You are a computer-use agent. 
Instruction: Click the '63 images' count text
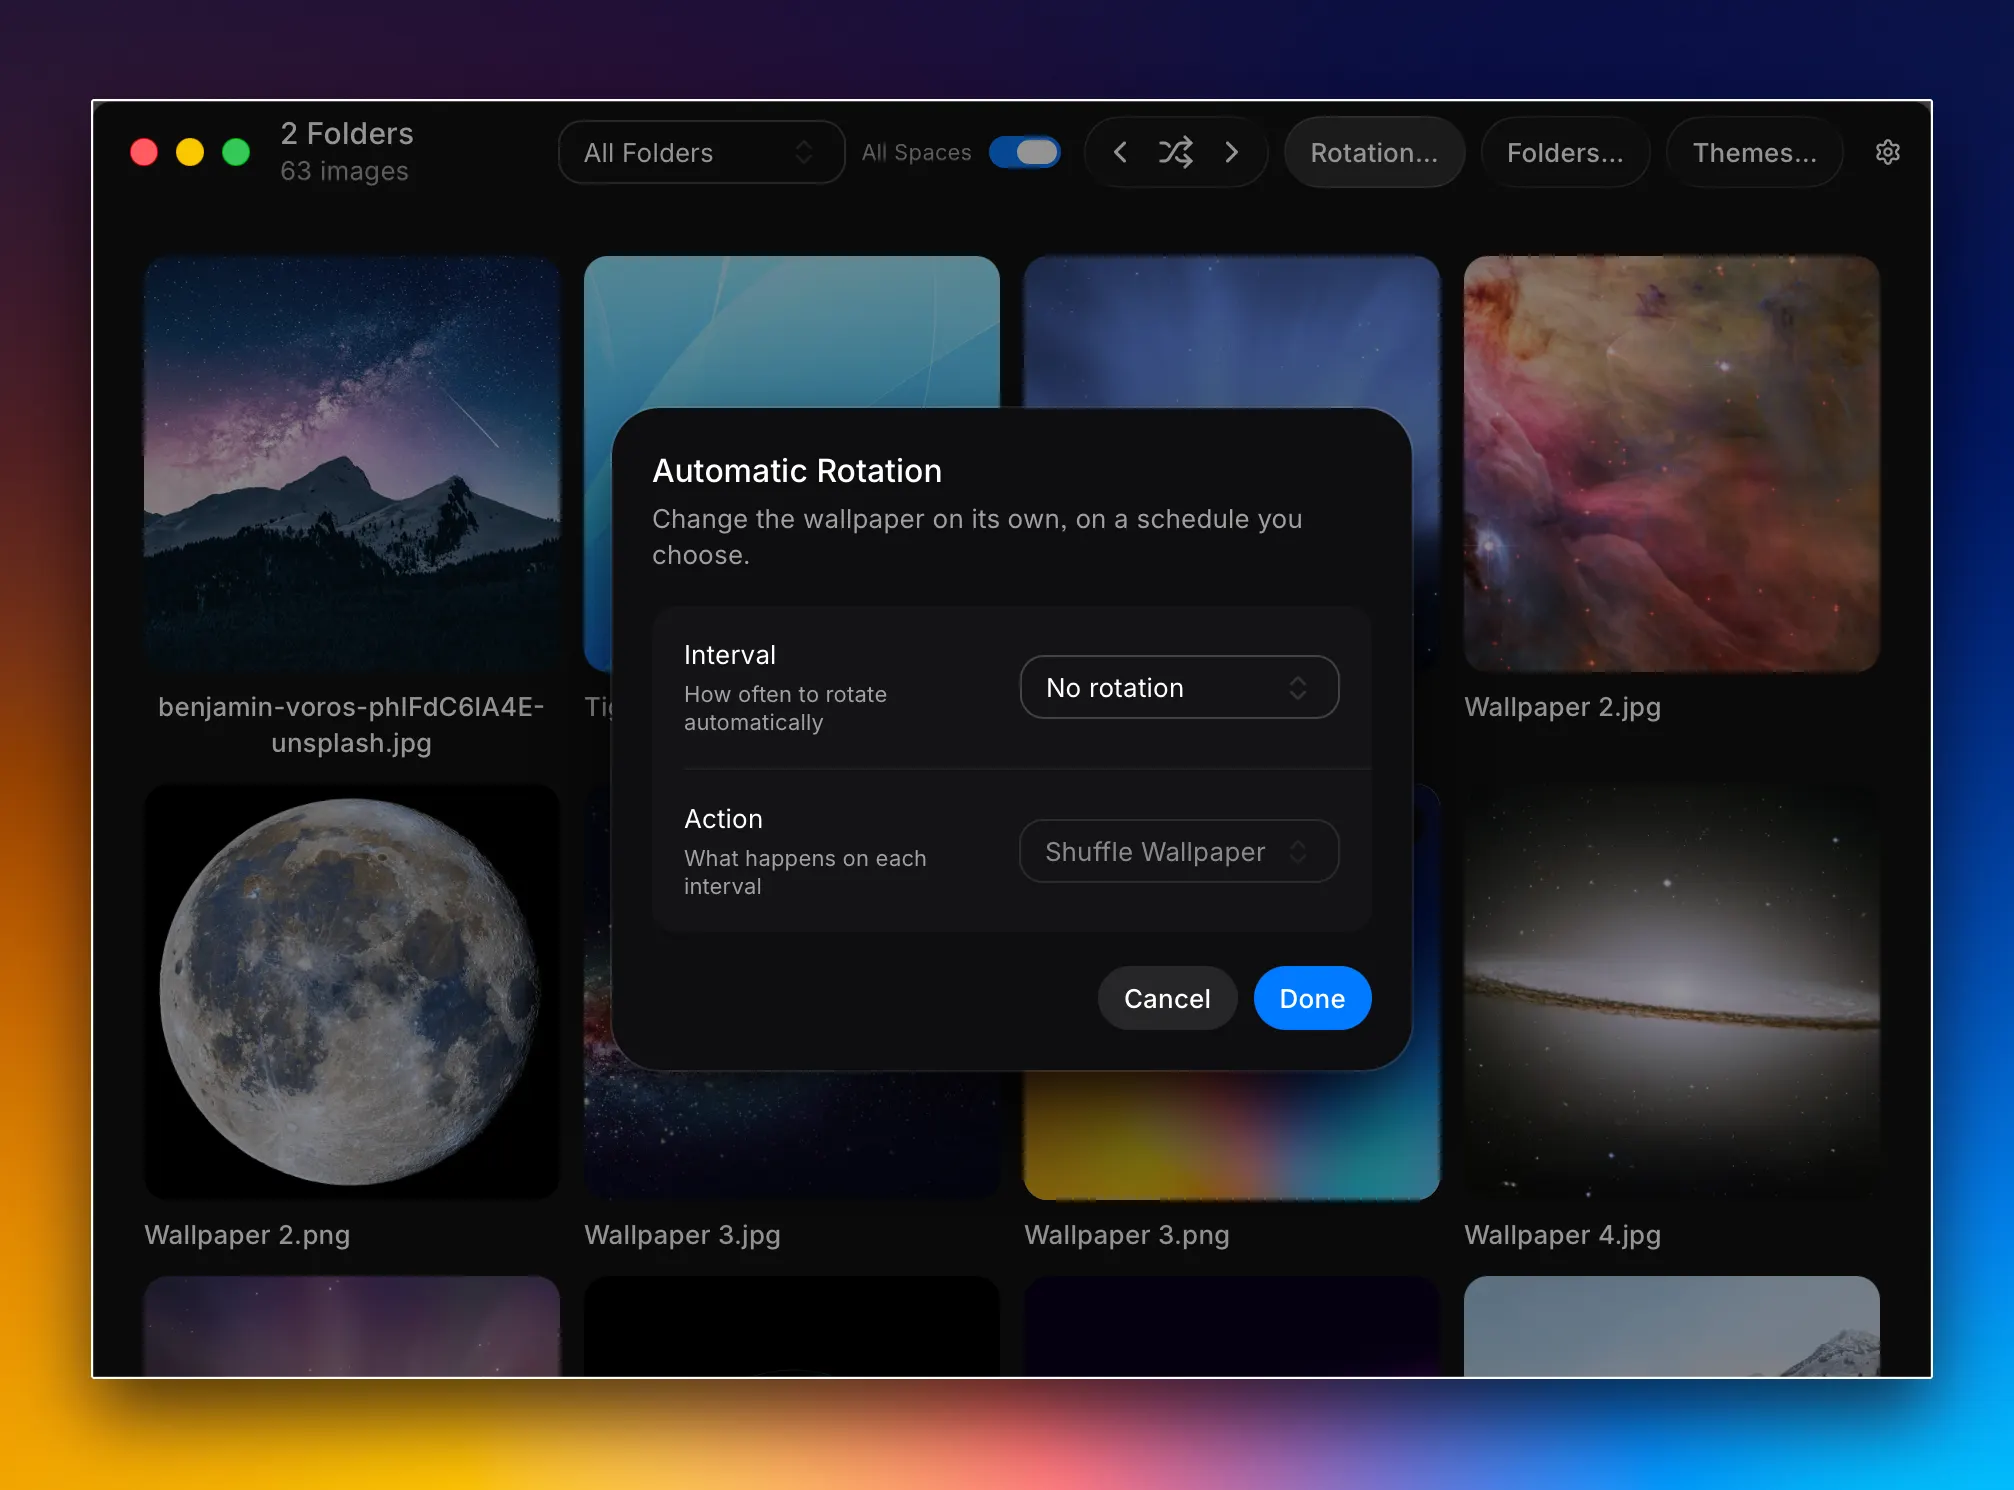[x=344, y=171]
